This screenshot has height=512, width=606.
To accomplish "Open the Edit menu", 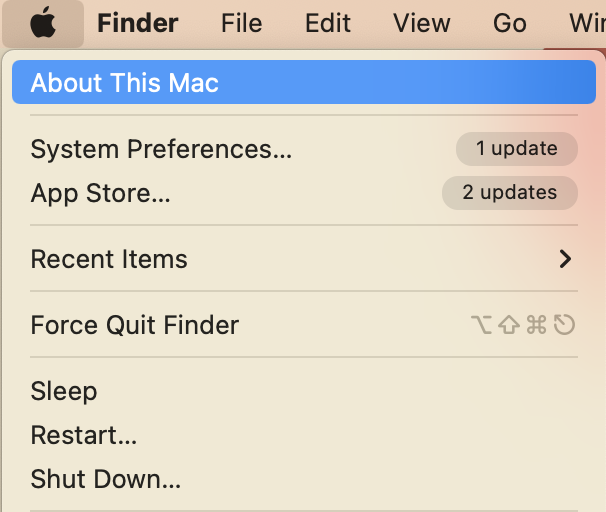I will pos(328,23).
